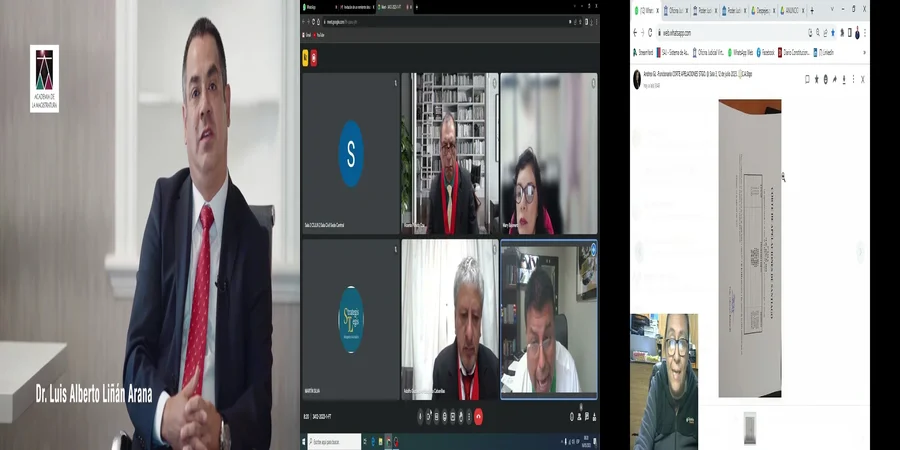Open a new tab in the Meet browser window
900x450 pixels.
tap(417, 7)
